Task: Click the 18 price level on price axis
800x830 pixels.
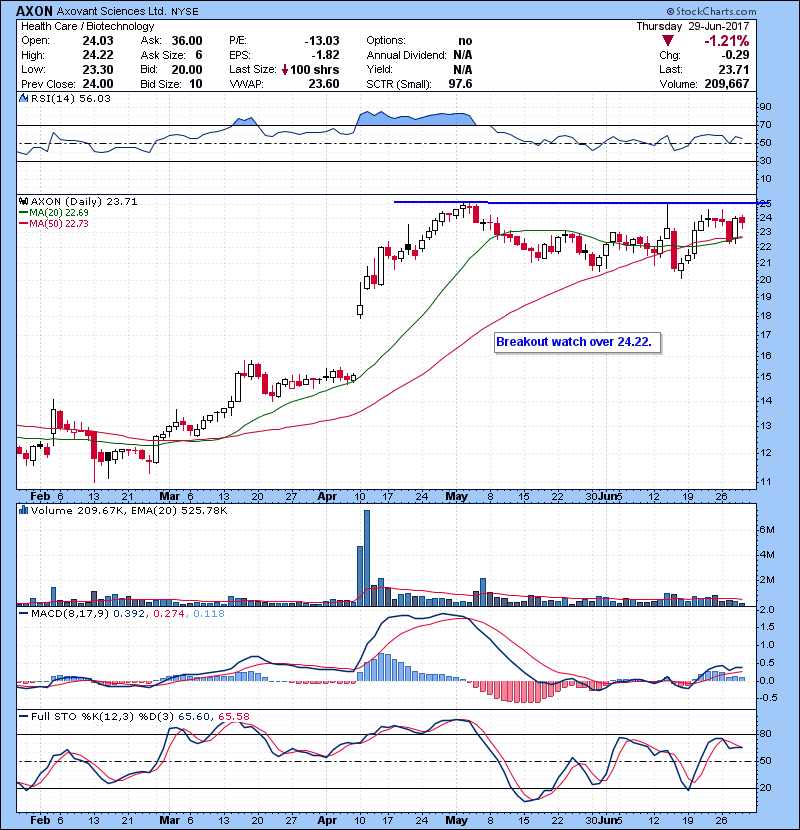Action: click(x=765, y=315)
